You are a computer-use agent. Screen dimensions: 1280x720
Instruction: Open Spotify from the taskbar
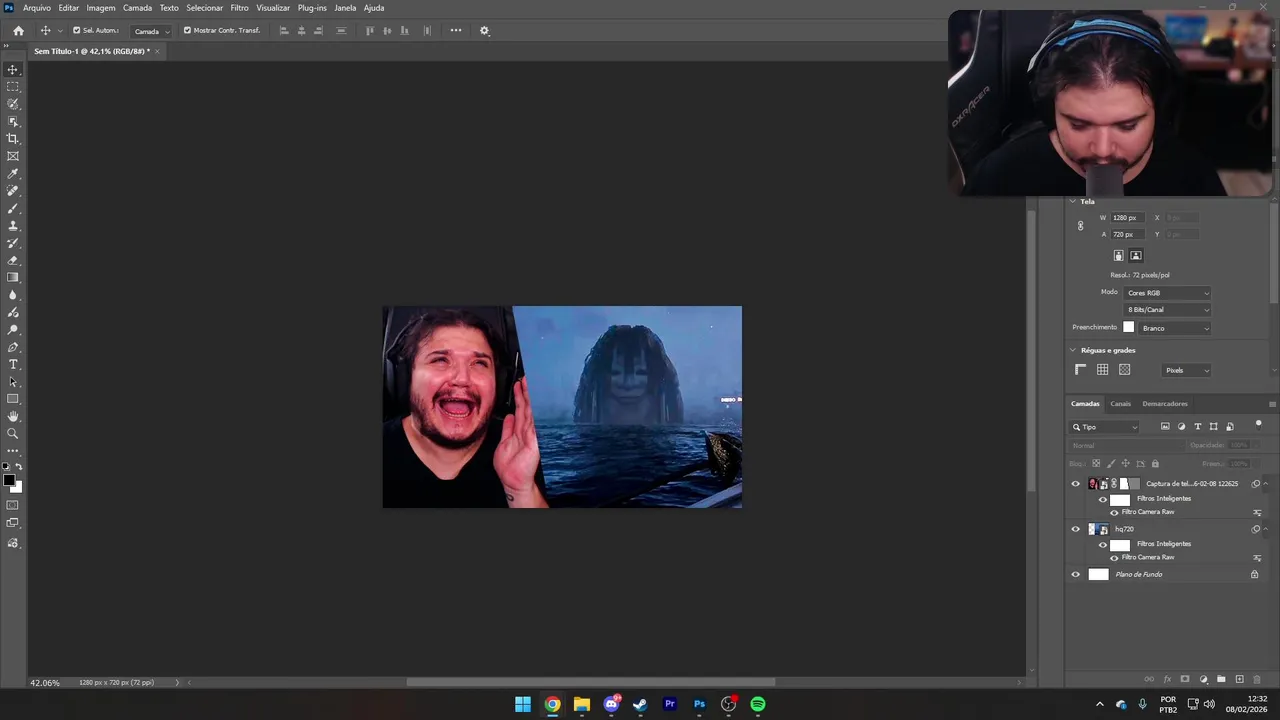[758, 704]
